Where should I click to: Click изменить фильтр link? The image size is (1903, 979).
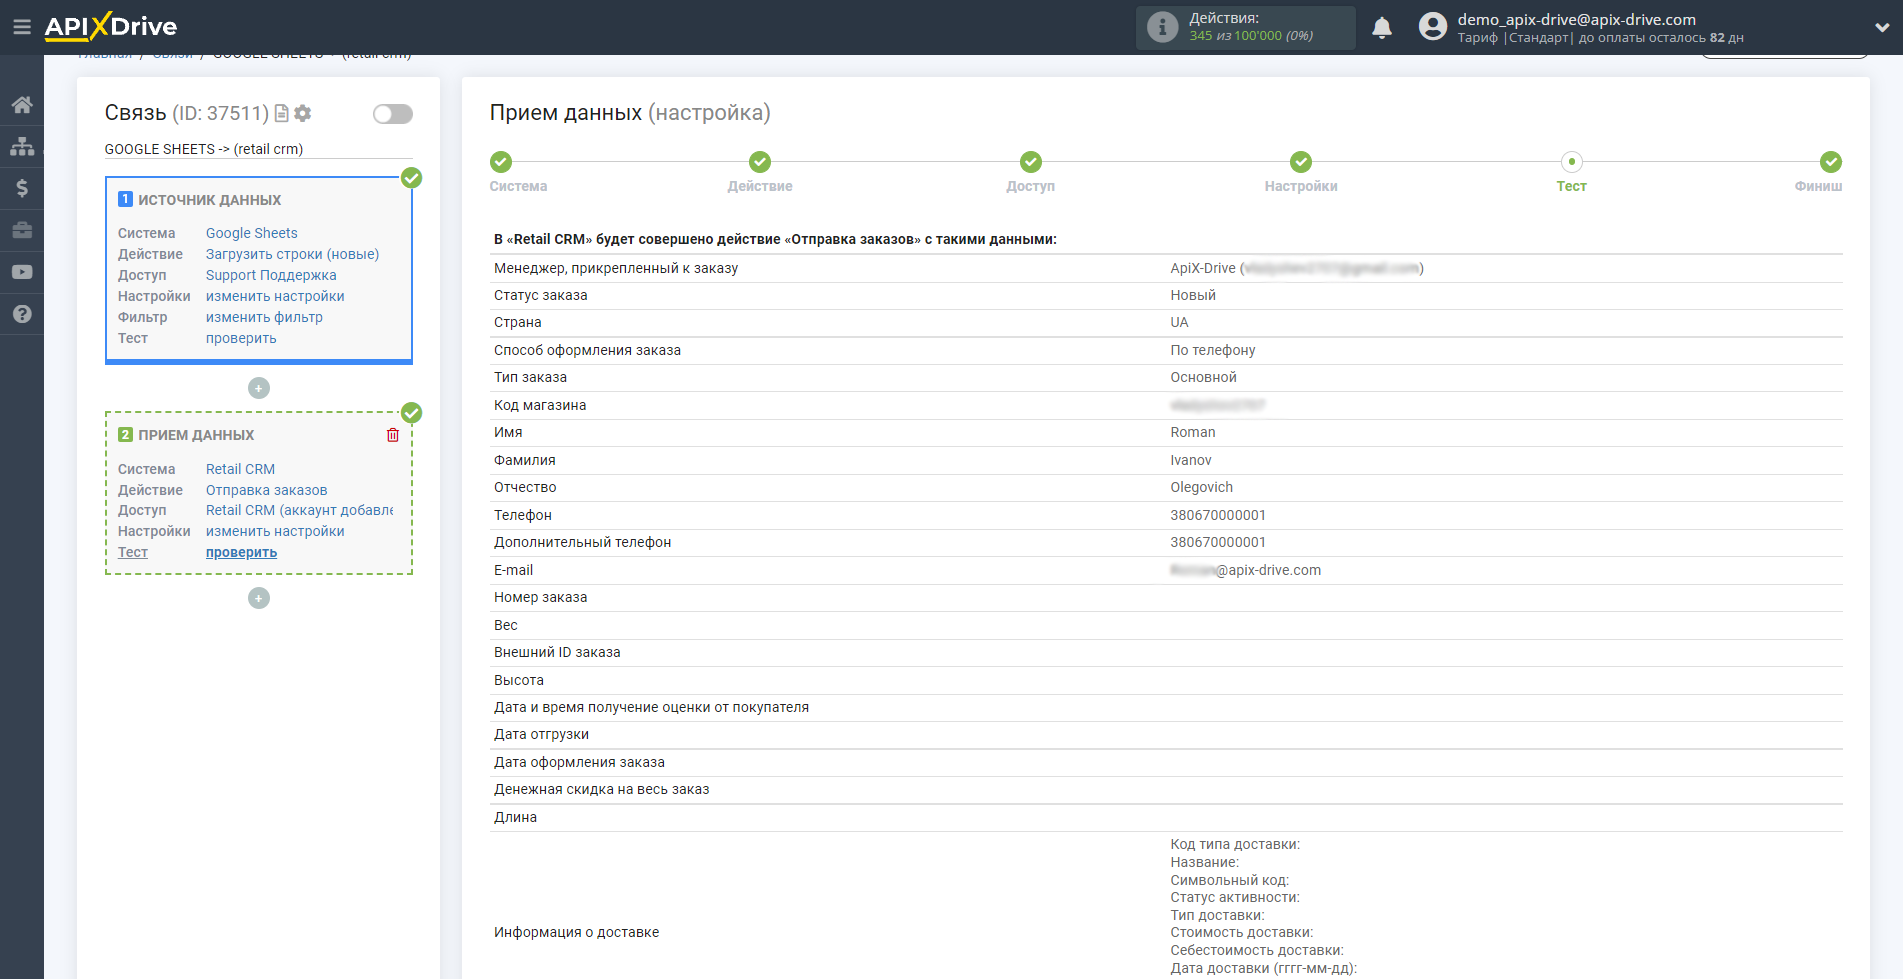264,317
